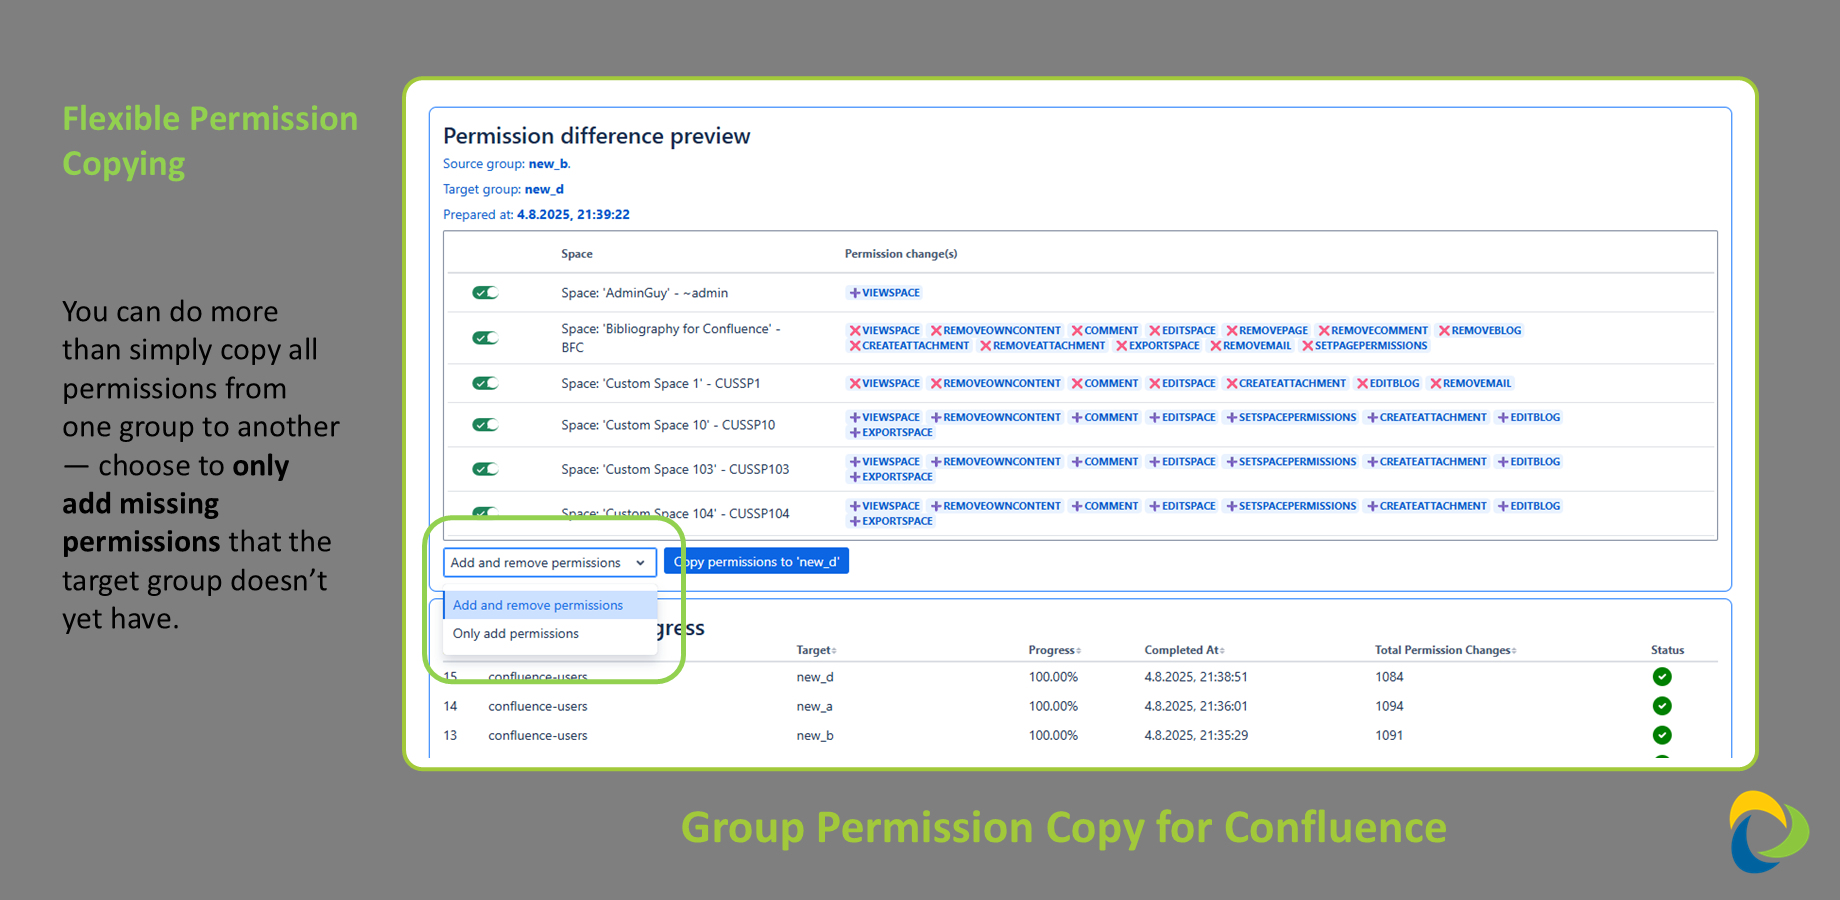Screen dimensions: 1840x900
Task: Click the Progress column sort arrows
Action: pos(1079,650)
